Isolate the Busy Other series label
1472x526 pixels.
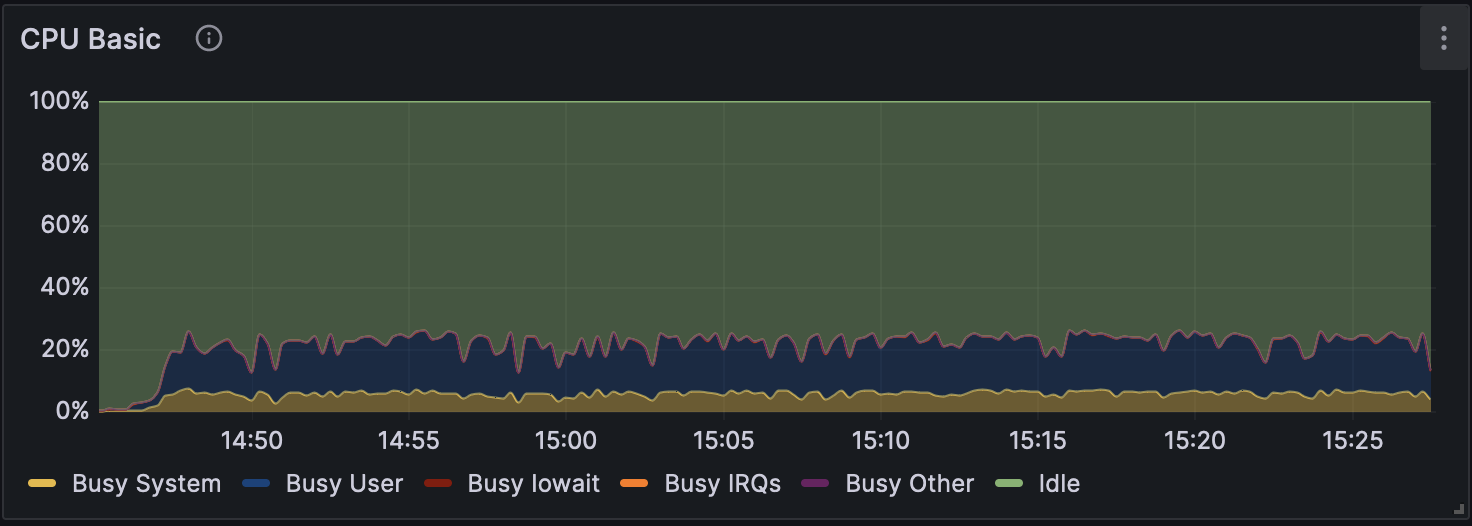(x=909, y=484)
